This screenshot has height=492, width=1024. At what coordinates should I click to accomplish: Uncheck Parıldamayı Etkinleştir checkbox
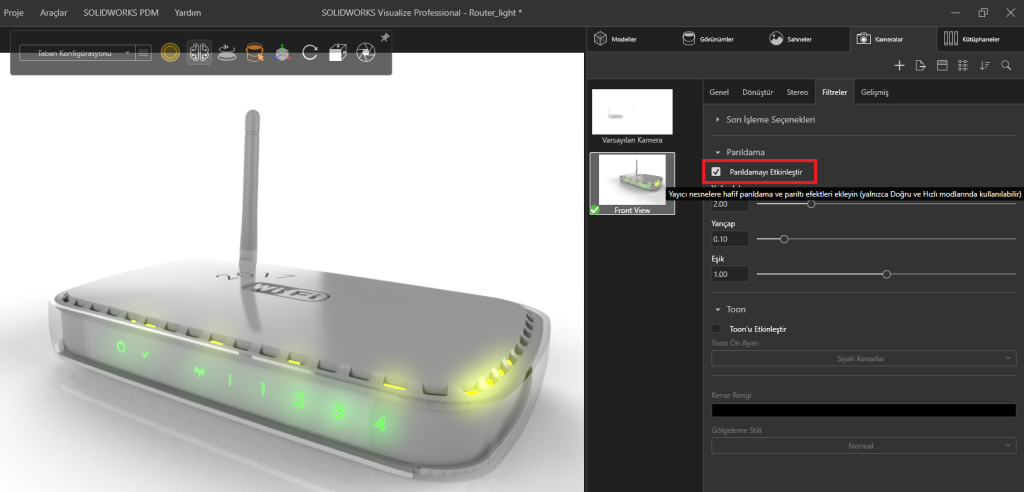click(716, 172)
